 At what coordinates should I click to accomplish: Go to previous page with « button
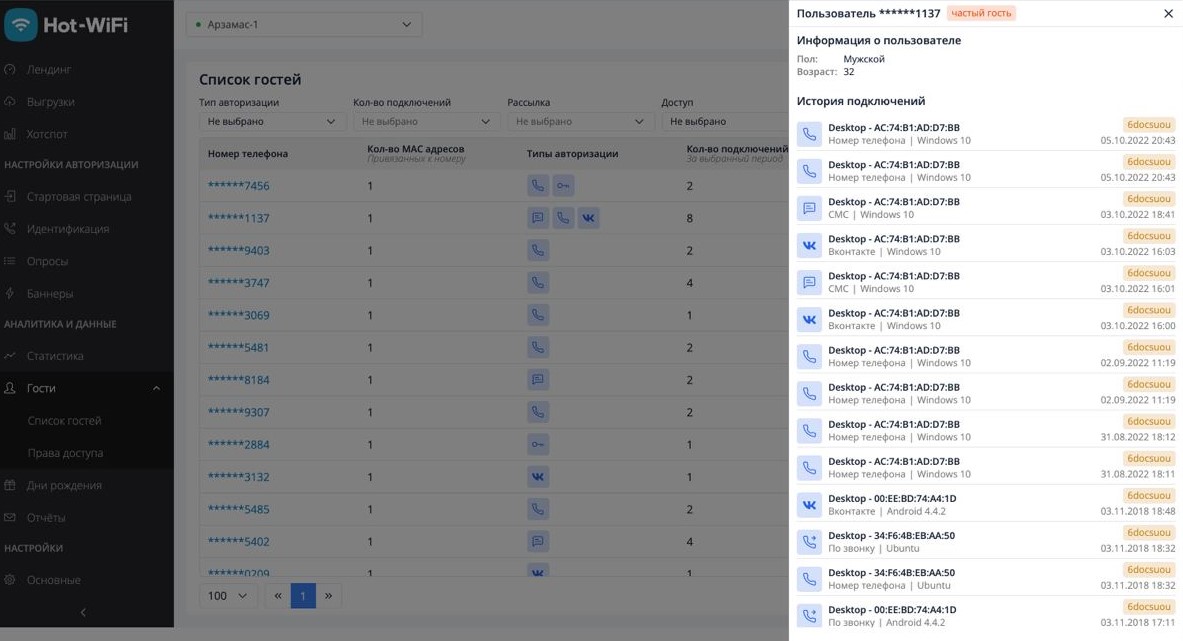(x=278, y=596)
